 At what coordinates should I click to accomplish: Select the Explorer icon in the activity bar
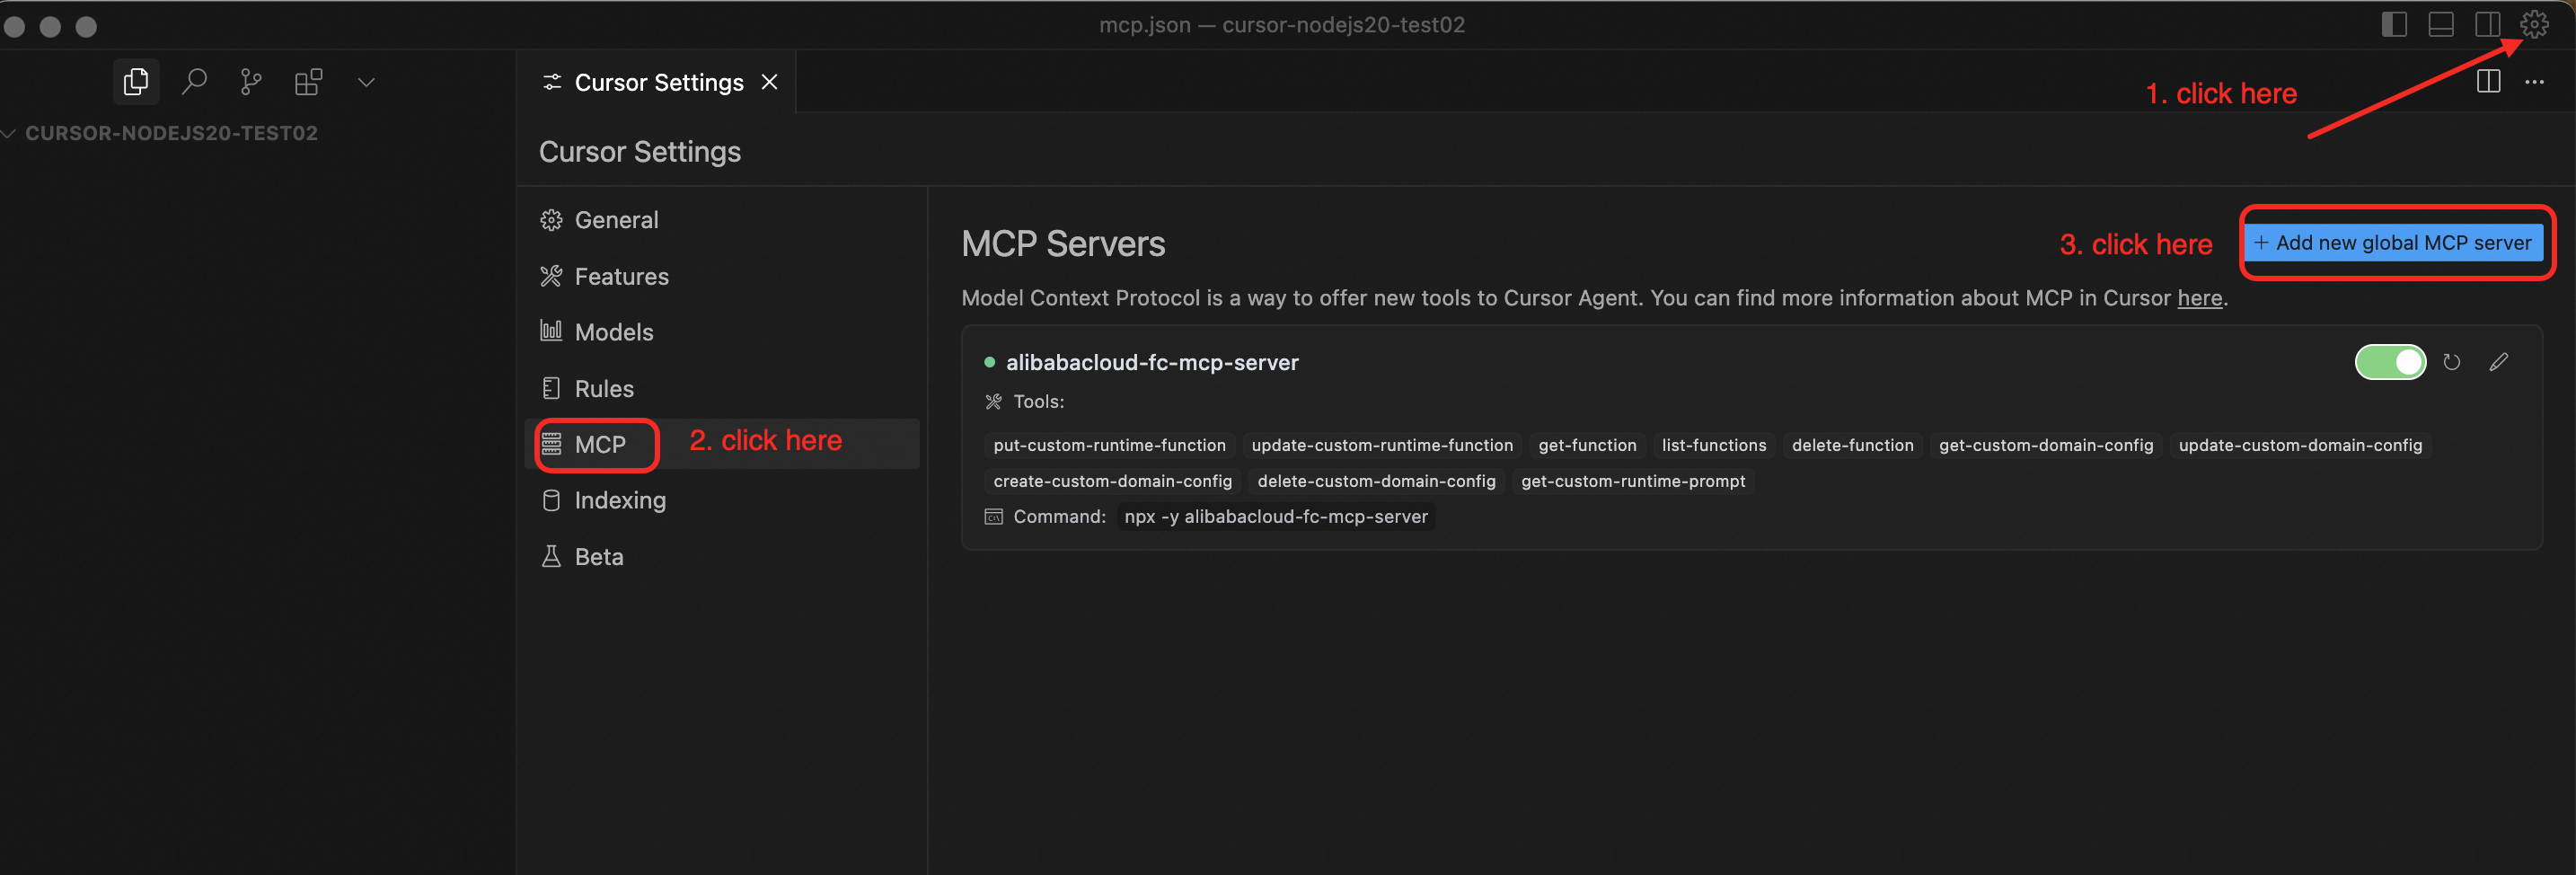point(136,81)
